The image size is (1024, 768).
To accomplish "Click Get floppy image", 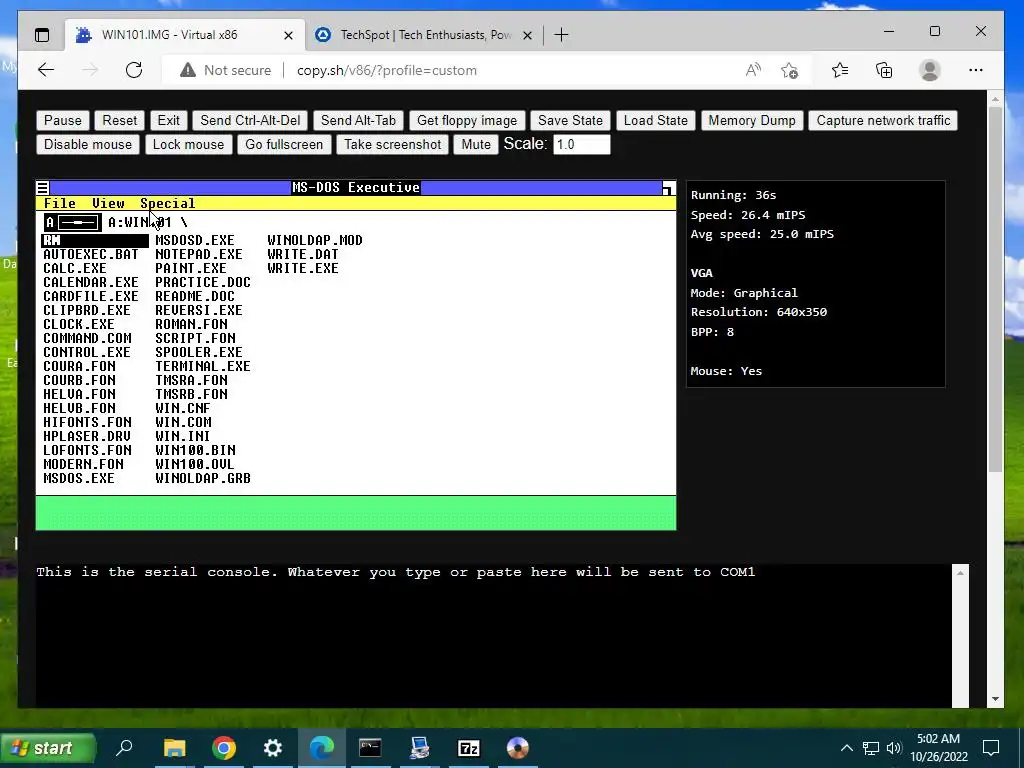I will tap(466, 120).
